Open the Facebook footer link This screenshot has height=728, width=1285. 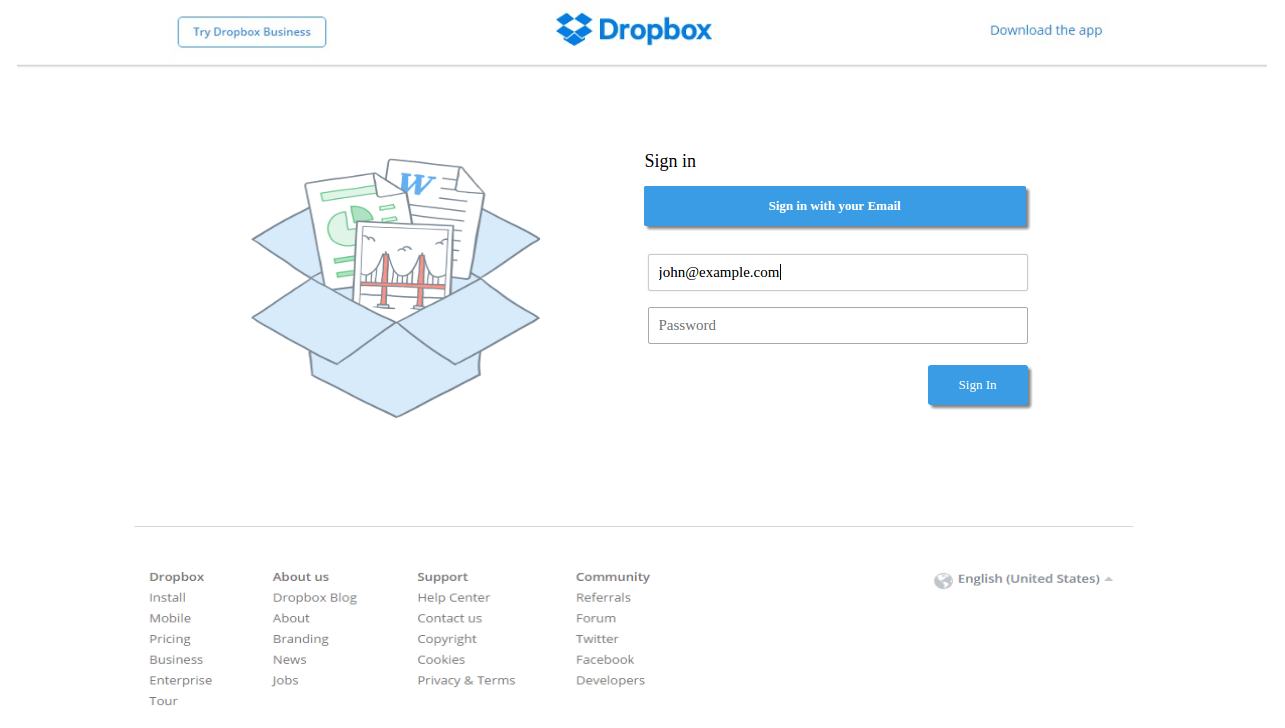[605, 659]
